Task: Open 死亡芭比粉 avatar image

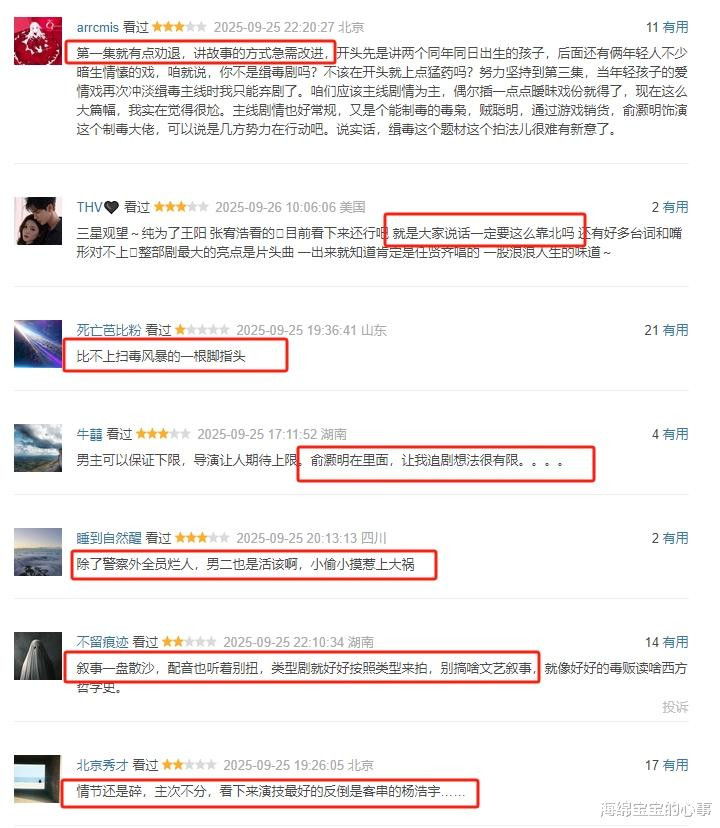Action: point(38,344)
